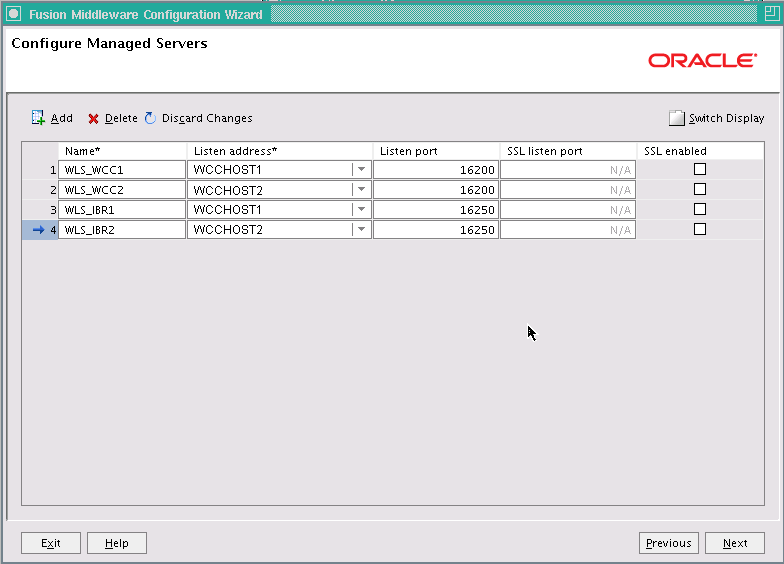Click the window menu icon in title bar
Viewport: 784px width, 564px height.
[14, 14]
